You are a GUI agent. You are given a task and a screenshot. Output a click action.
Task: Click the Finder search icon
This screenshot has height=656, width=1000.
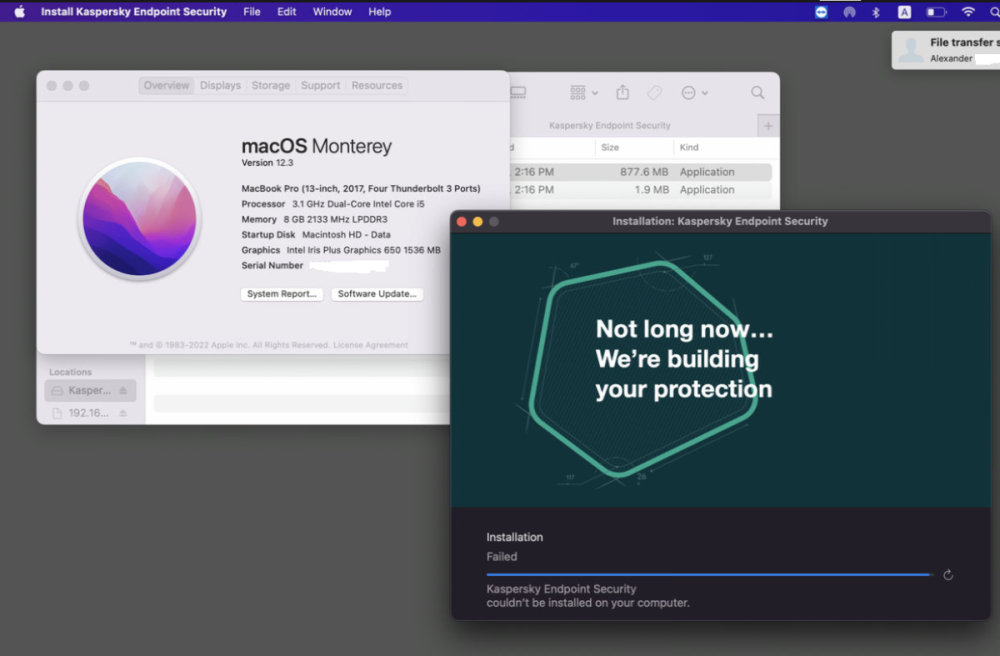758,93
